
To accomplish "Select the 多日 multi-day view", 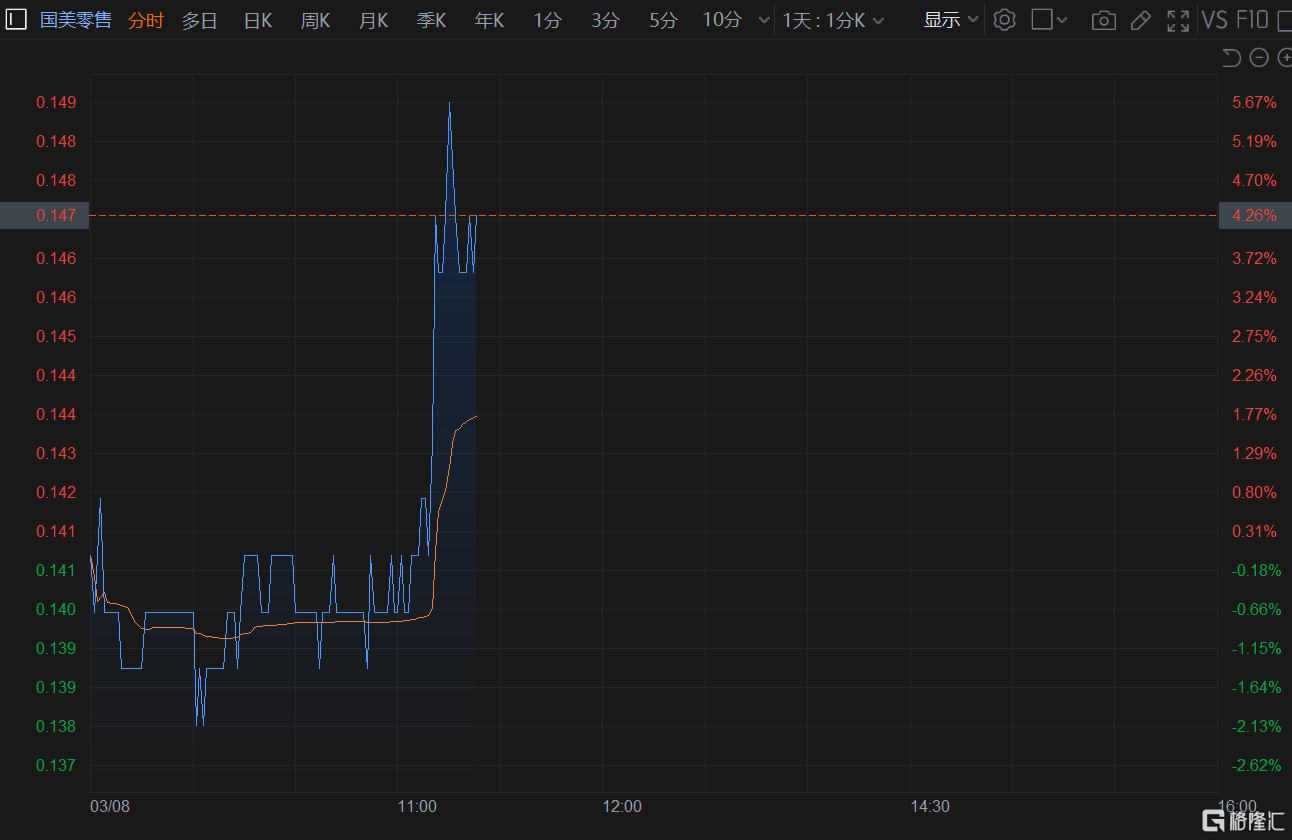I will click(x=199, y=20).
